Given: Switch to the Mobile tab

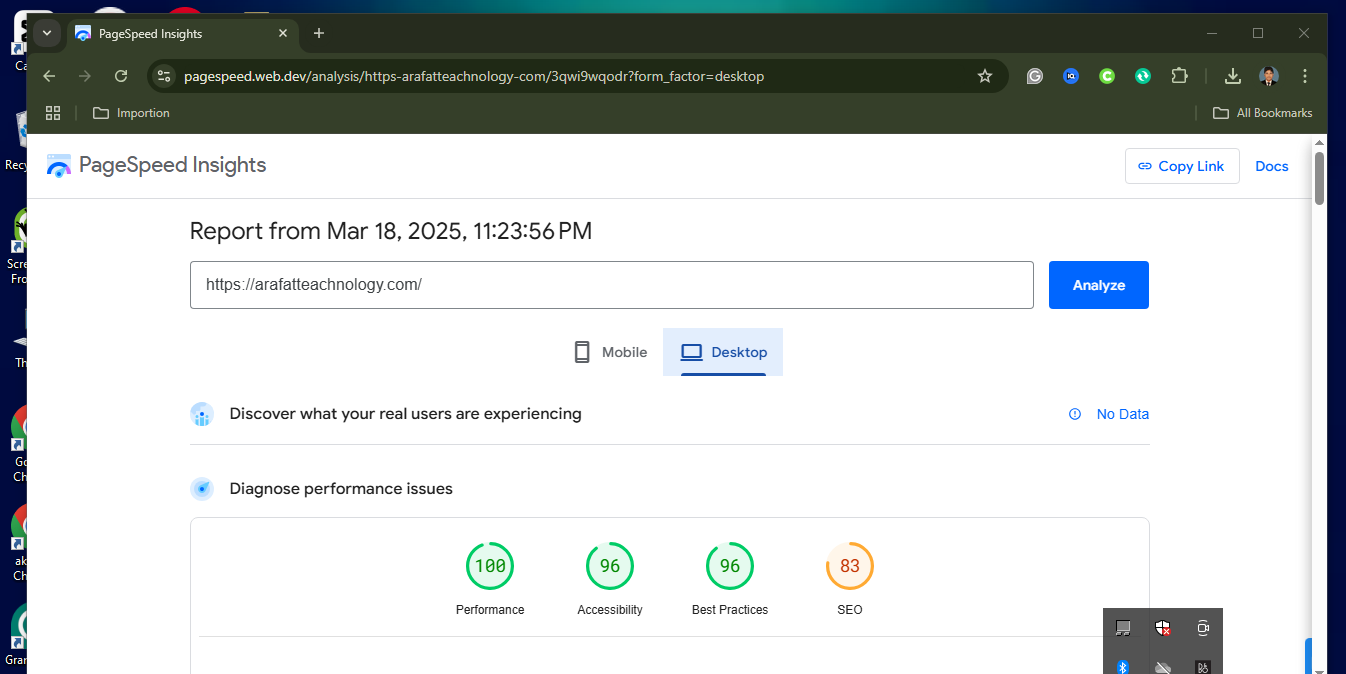Looking at the screenshot, I should tap(609, 352).
